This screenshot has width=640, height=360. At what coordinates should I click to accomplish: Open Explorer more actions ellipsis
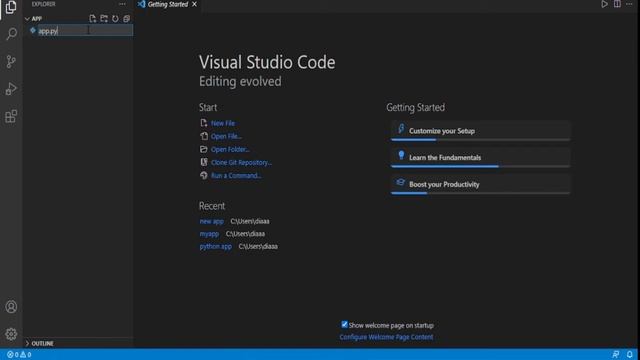click(x=122, y=4)
